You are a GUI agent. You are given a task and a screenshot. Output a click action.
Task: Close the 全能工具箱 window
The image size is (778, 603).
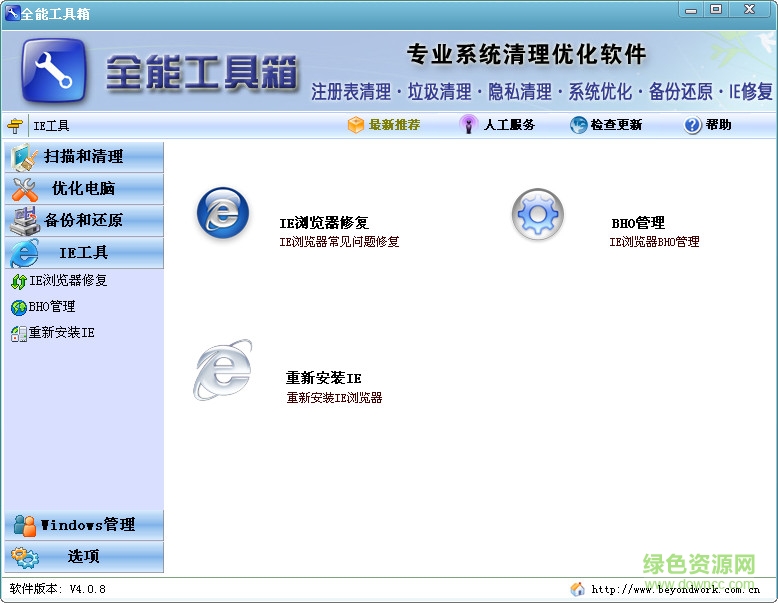coord(749,9)
